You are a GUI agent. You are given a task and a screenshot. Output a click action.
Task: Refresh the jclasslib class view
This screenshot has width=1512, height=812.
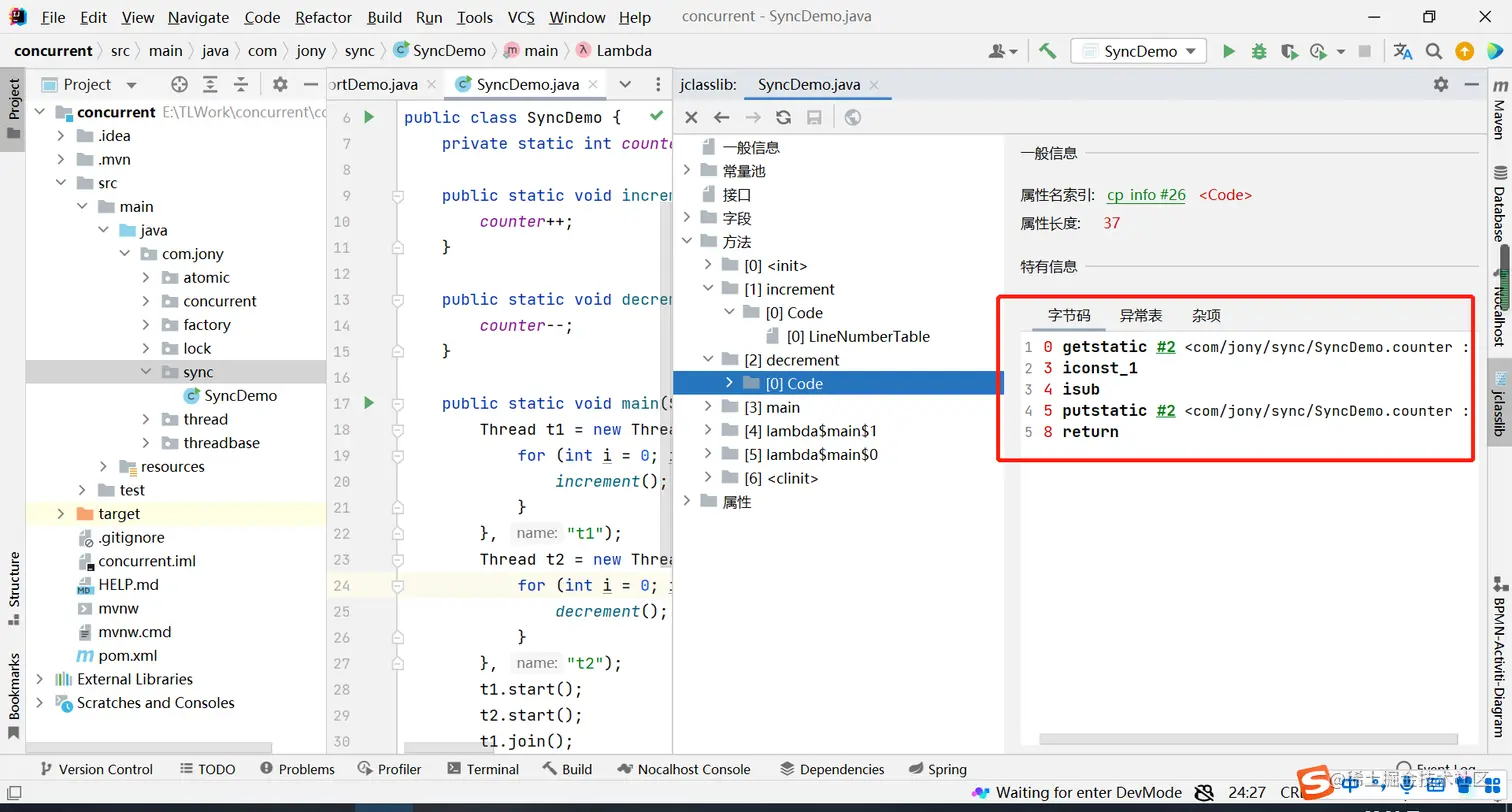click(783, 118)
